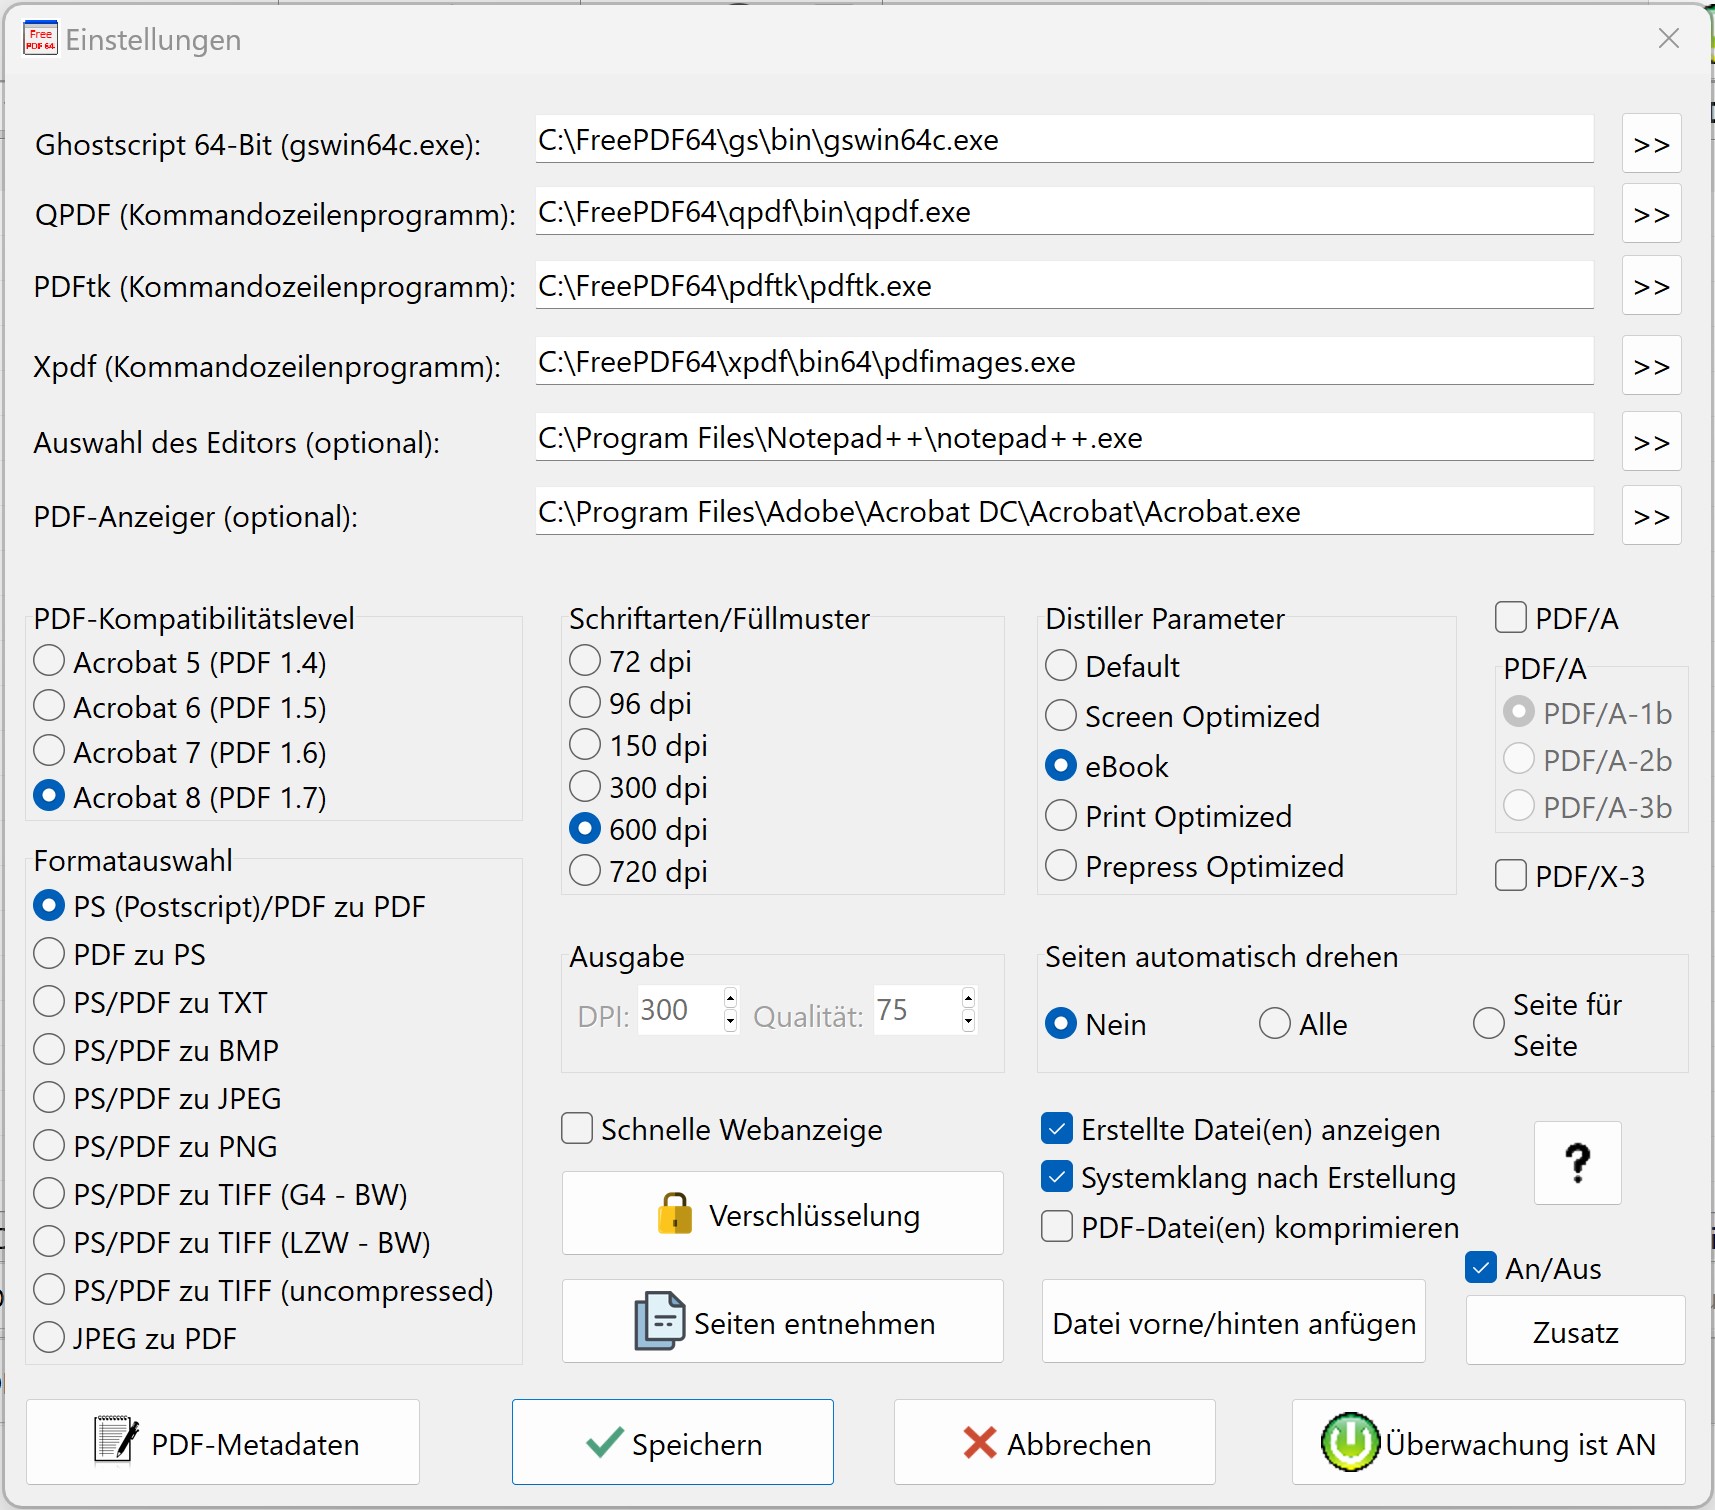Choose 150 dpi for fonts/patterns
The image size is (1715, 1510).
(x=638, y=745)
